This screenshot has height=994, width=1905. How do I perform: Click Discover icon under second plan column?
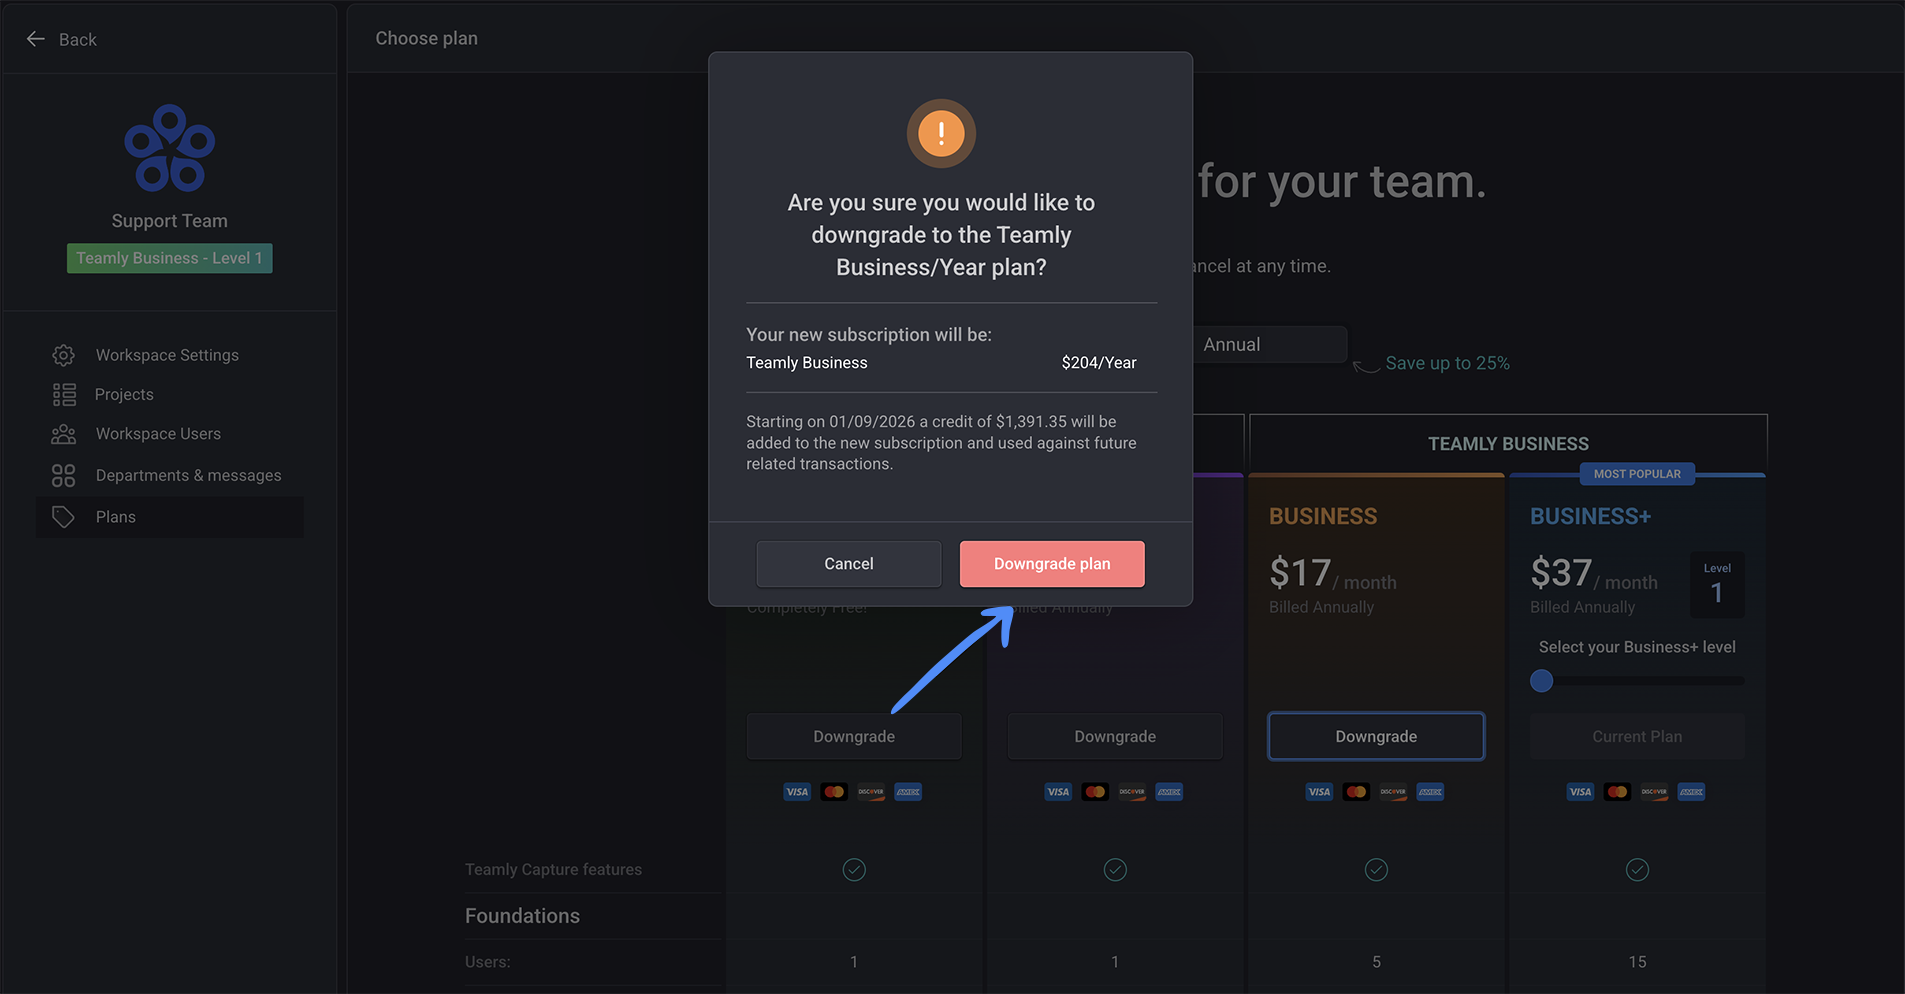(1132, 792)
